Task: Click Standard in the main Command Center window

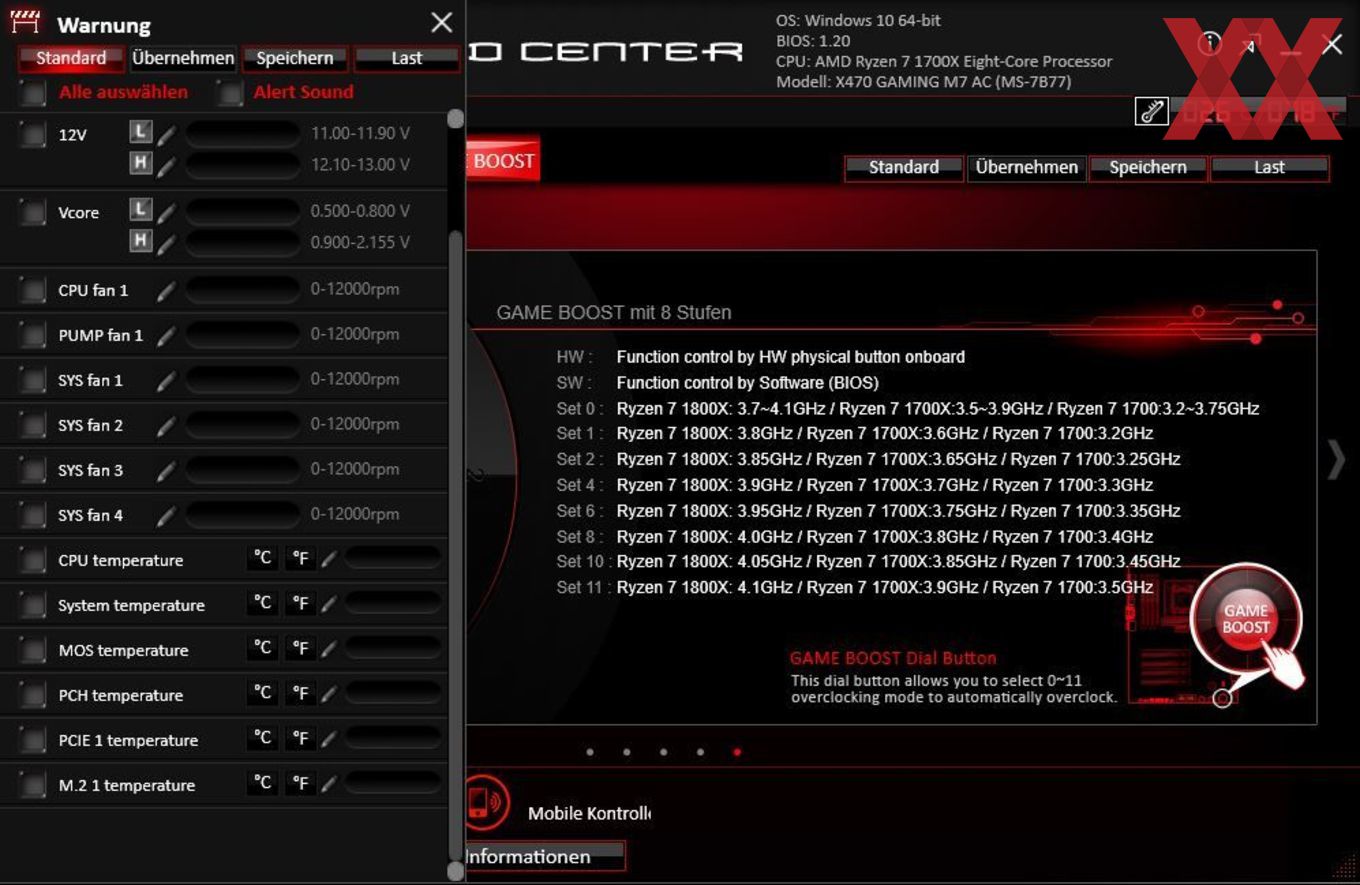Action: coord(904,167)
